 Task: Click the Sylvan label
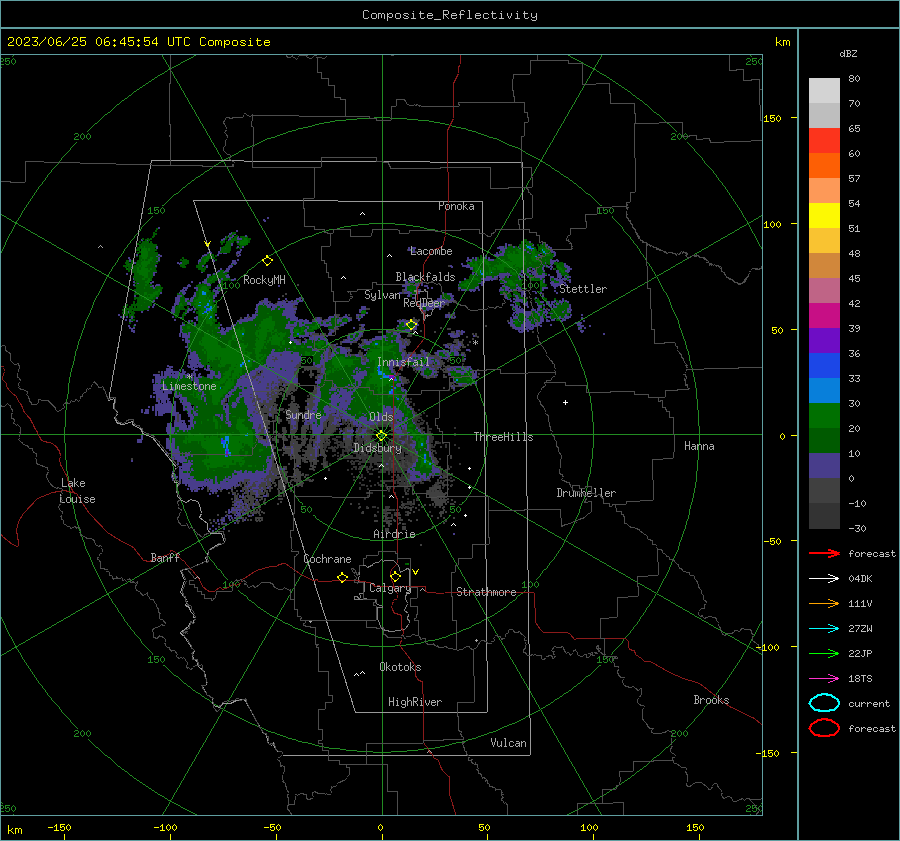(x=382, y=295)
